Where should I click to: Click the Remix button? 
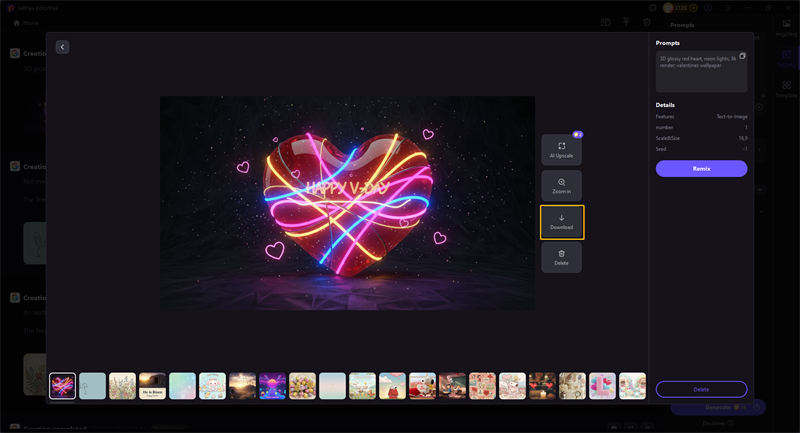(x=702, y=168)
